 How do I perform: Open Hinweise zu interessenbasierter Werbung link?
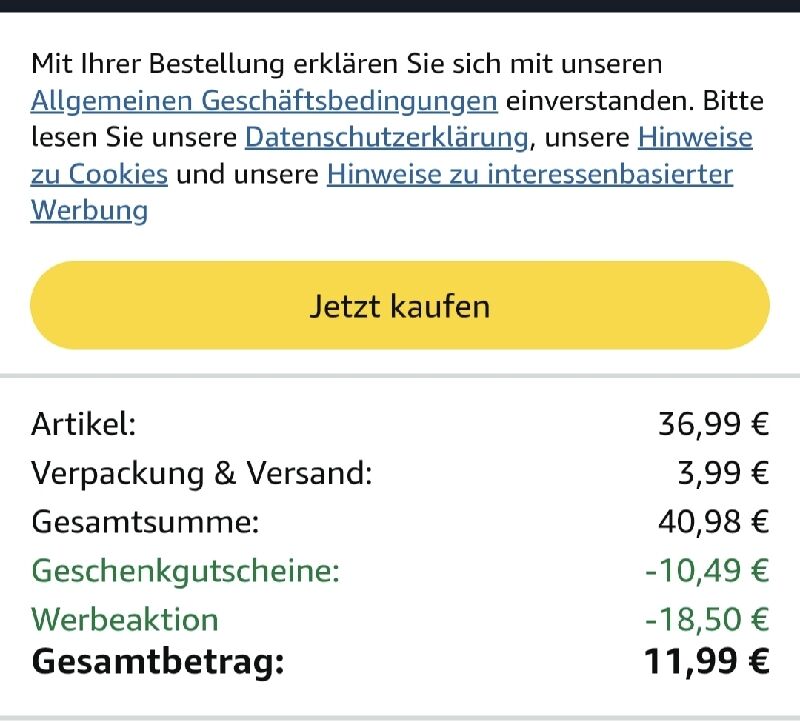(529, 174)
